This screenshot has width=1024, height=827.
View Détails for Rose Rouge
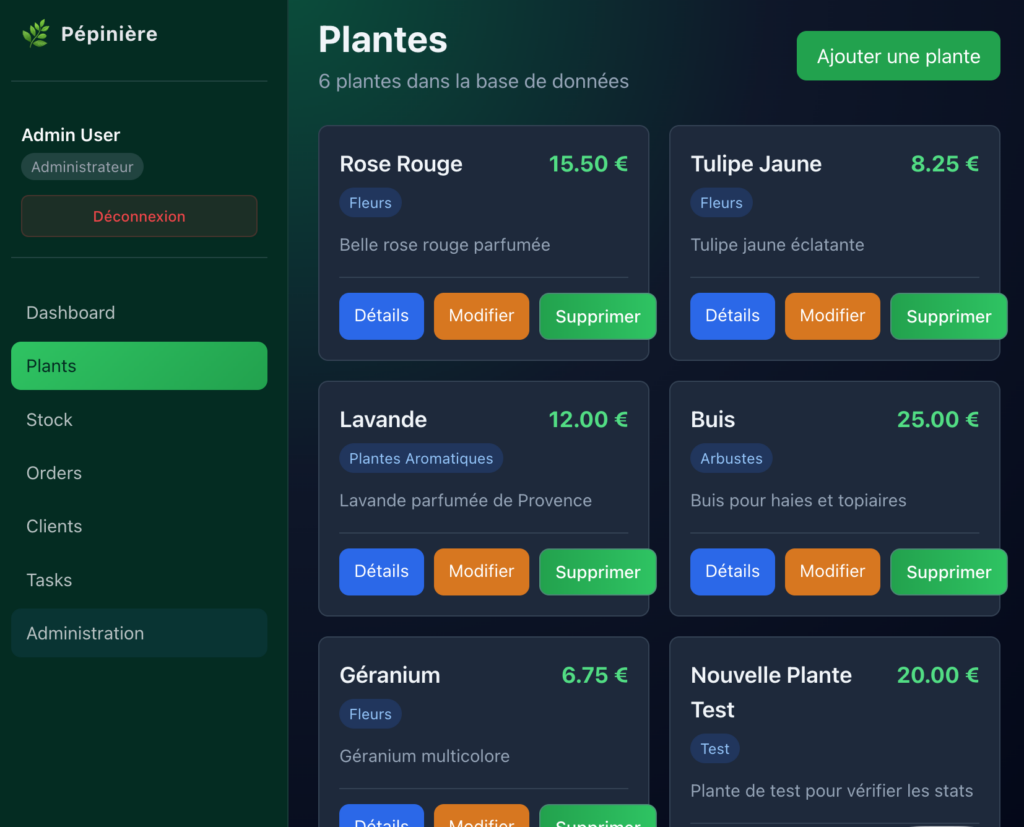tap(381, 316)
